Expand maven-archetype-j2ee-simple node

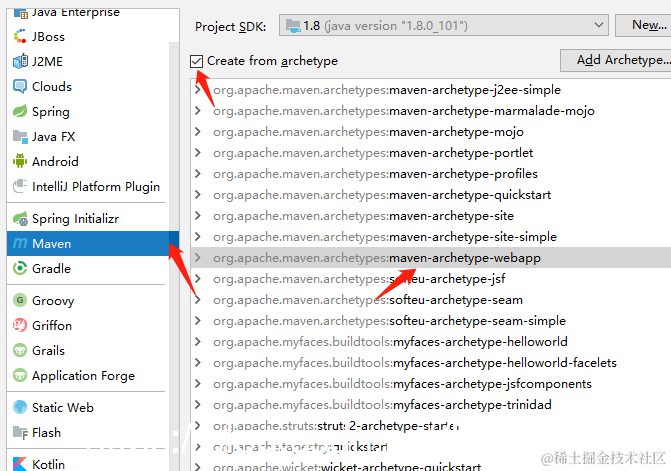pyautogui.click(x=198, y=90)
